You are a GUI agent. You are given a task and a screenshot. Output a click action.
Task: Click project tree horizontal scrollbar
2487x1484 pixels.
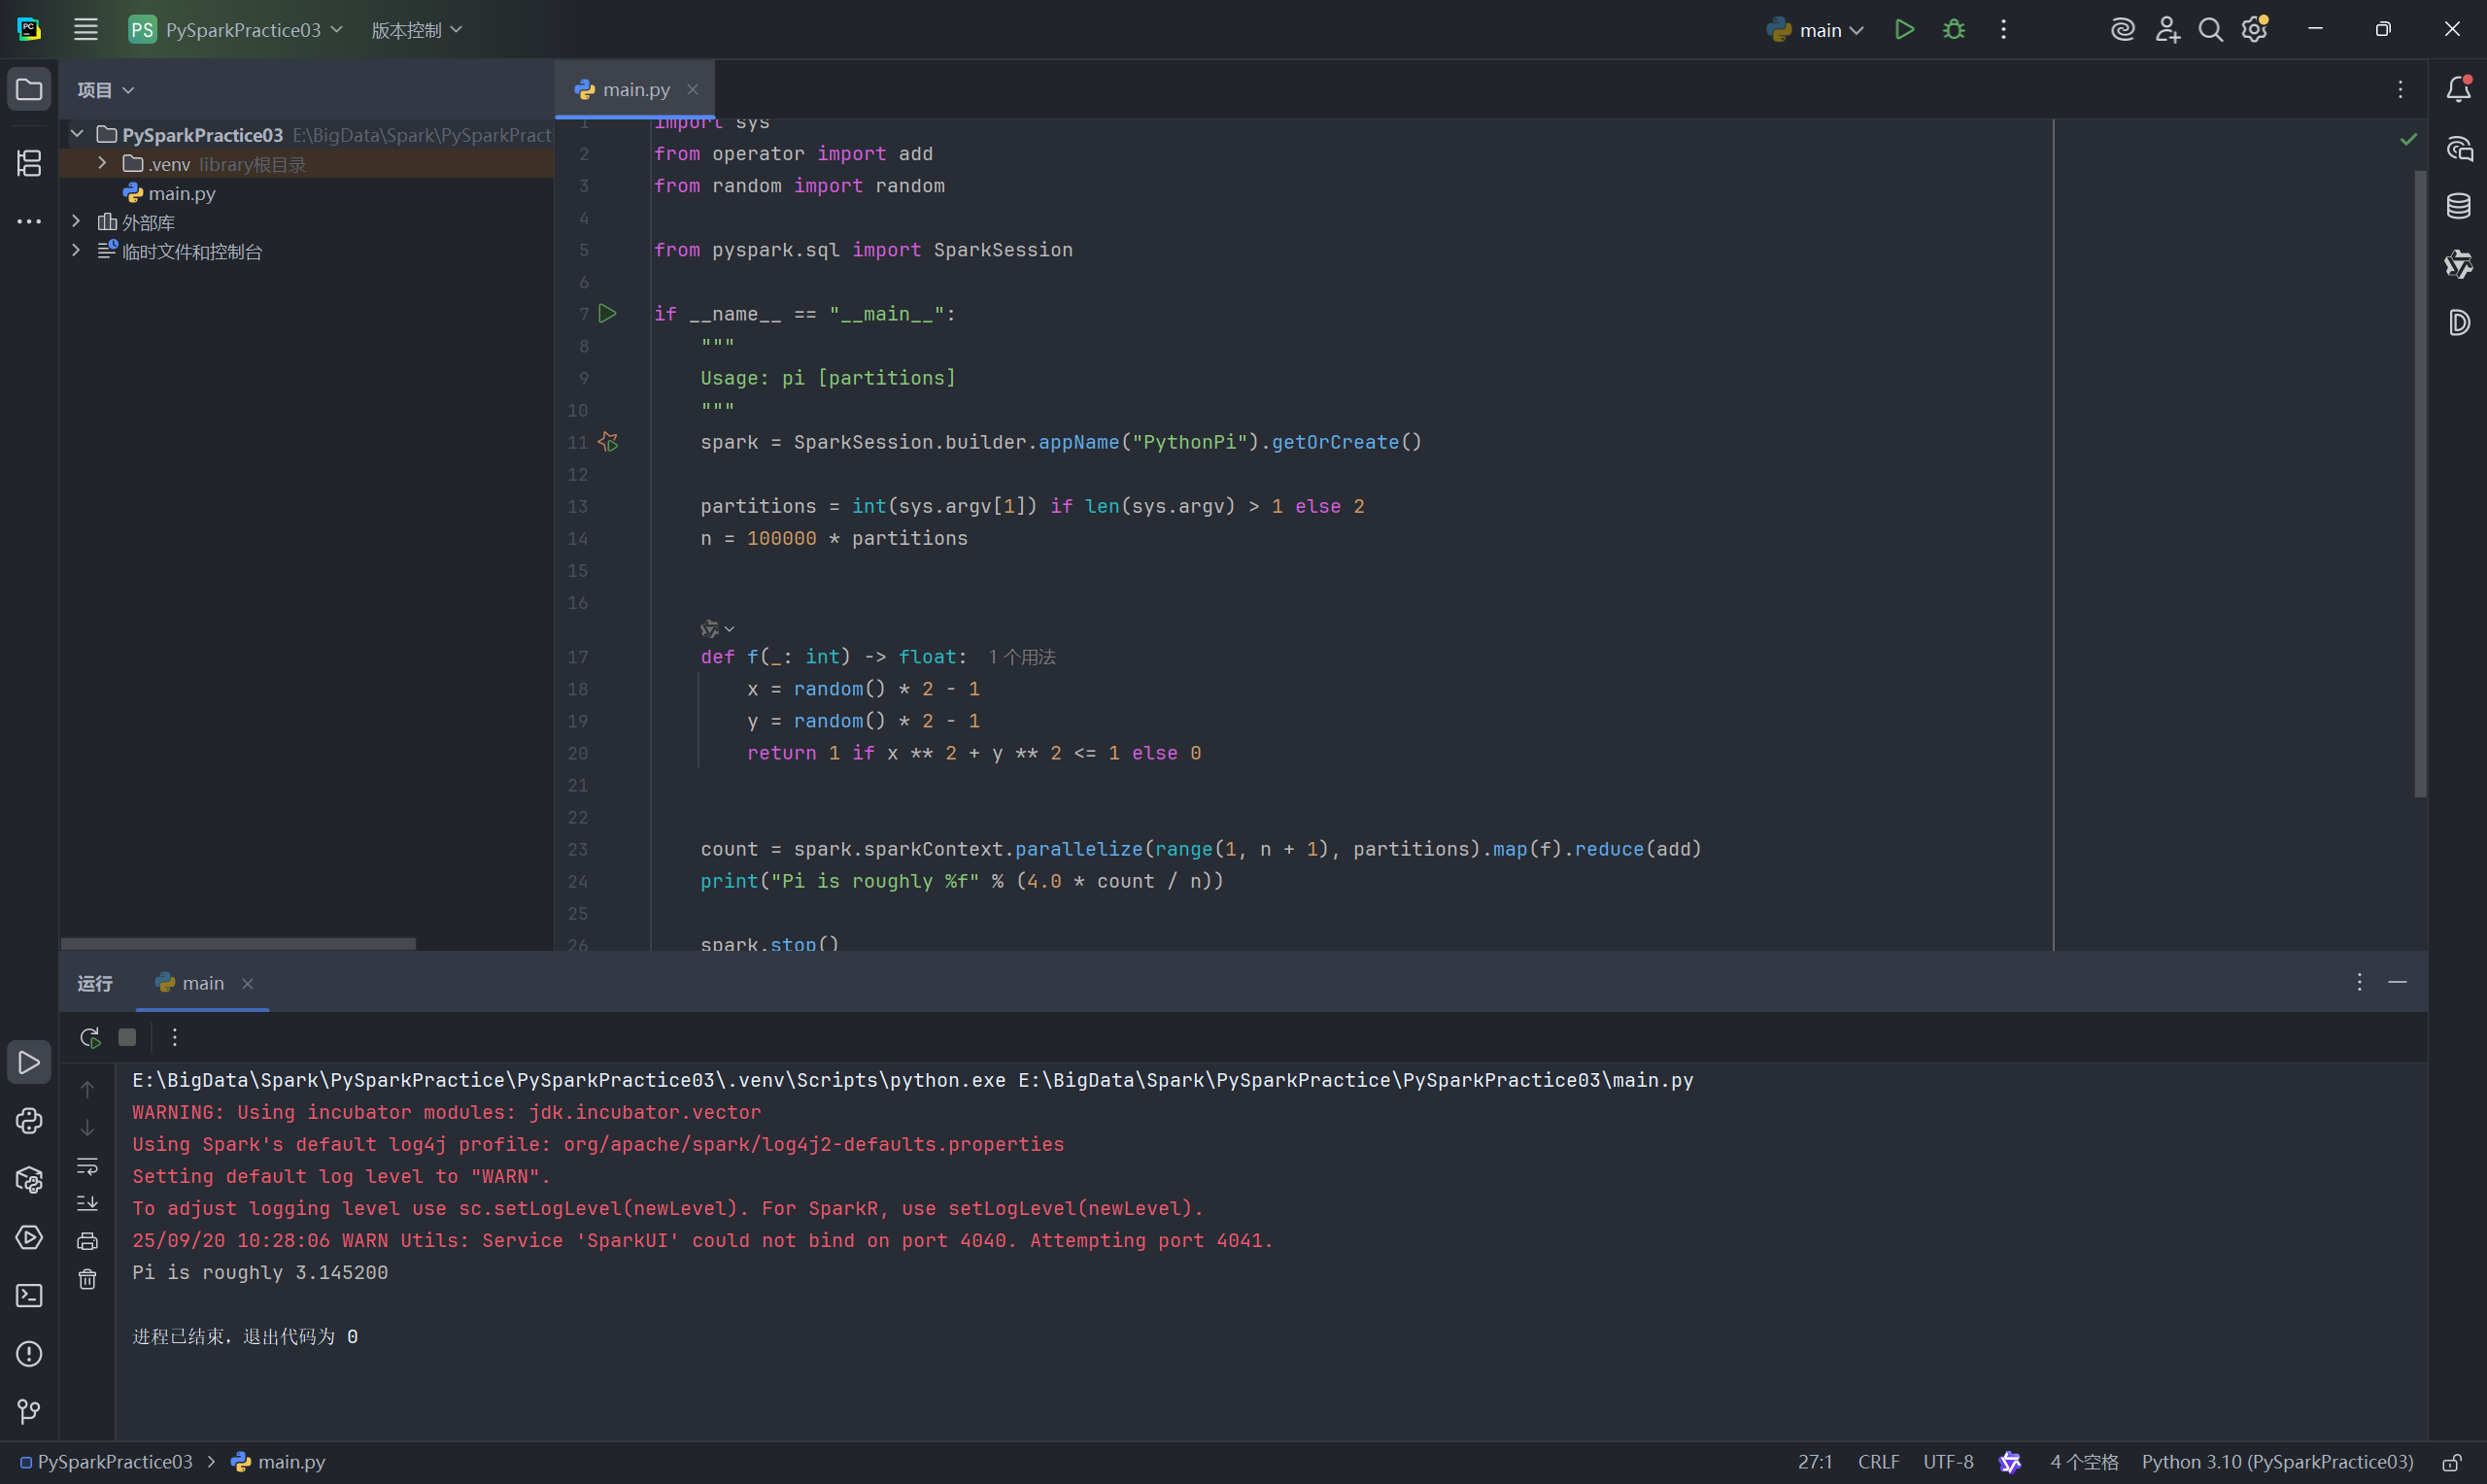pyautogui.click(x=238, y=944)
